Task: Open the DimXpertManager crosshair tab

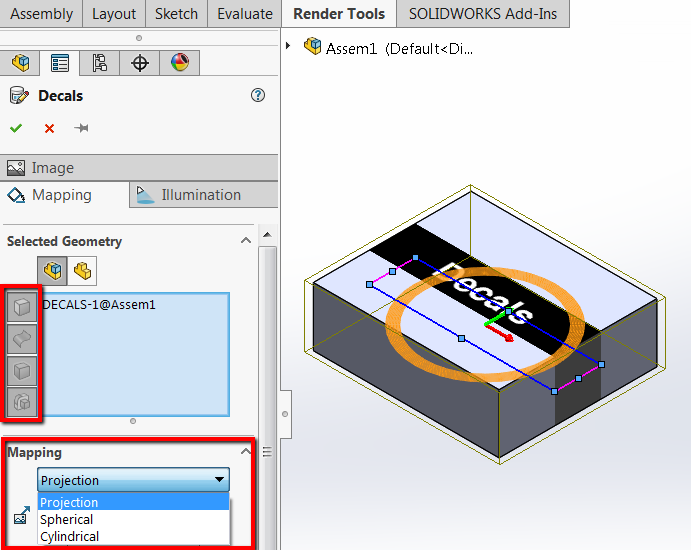Action: click(x=140, y=63)
